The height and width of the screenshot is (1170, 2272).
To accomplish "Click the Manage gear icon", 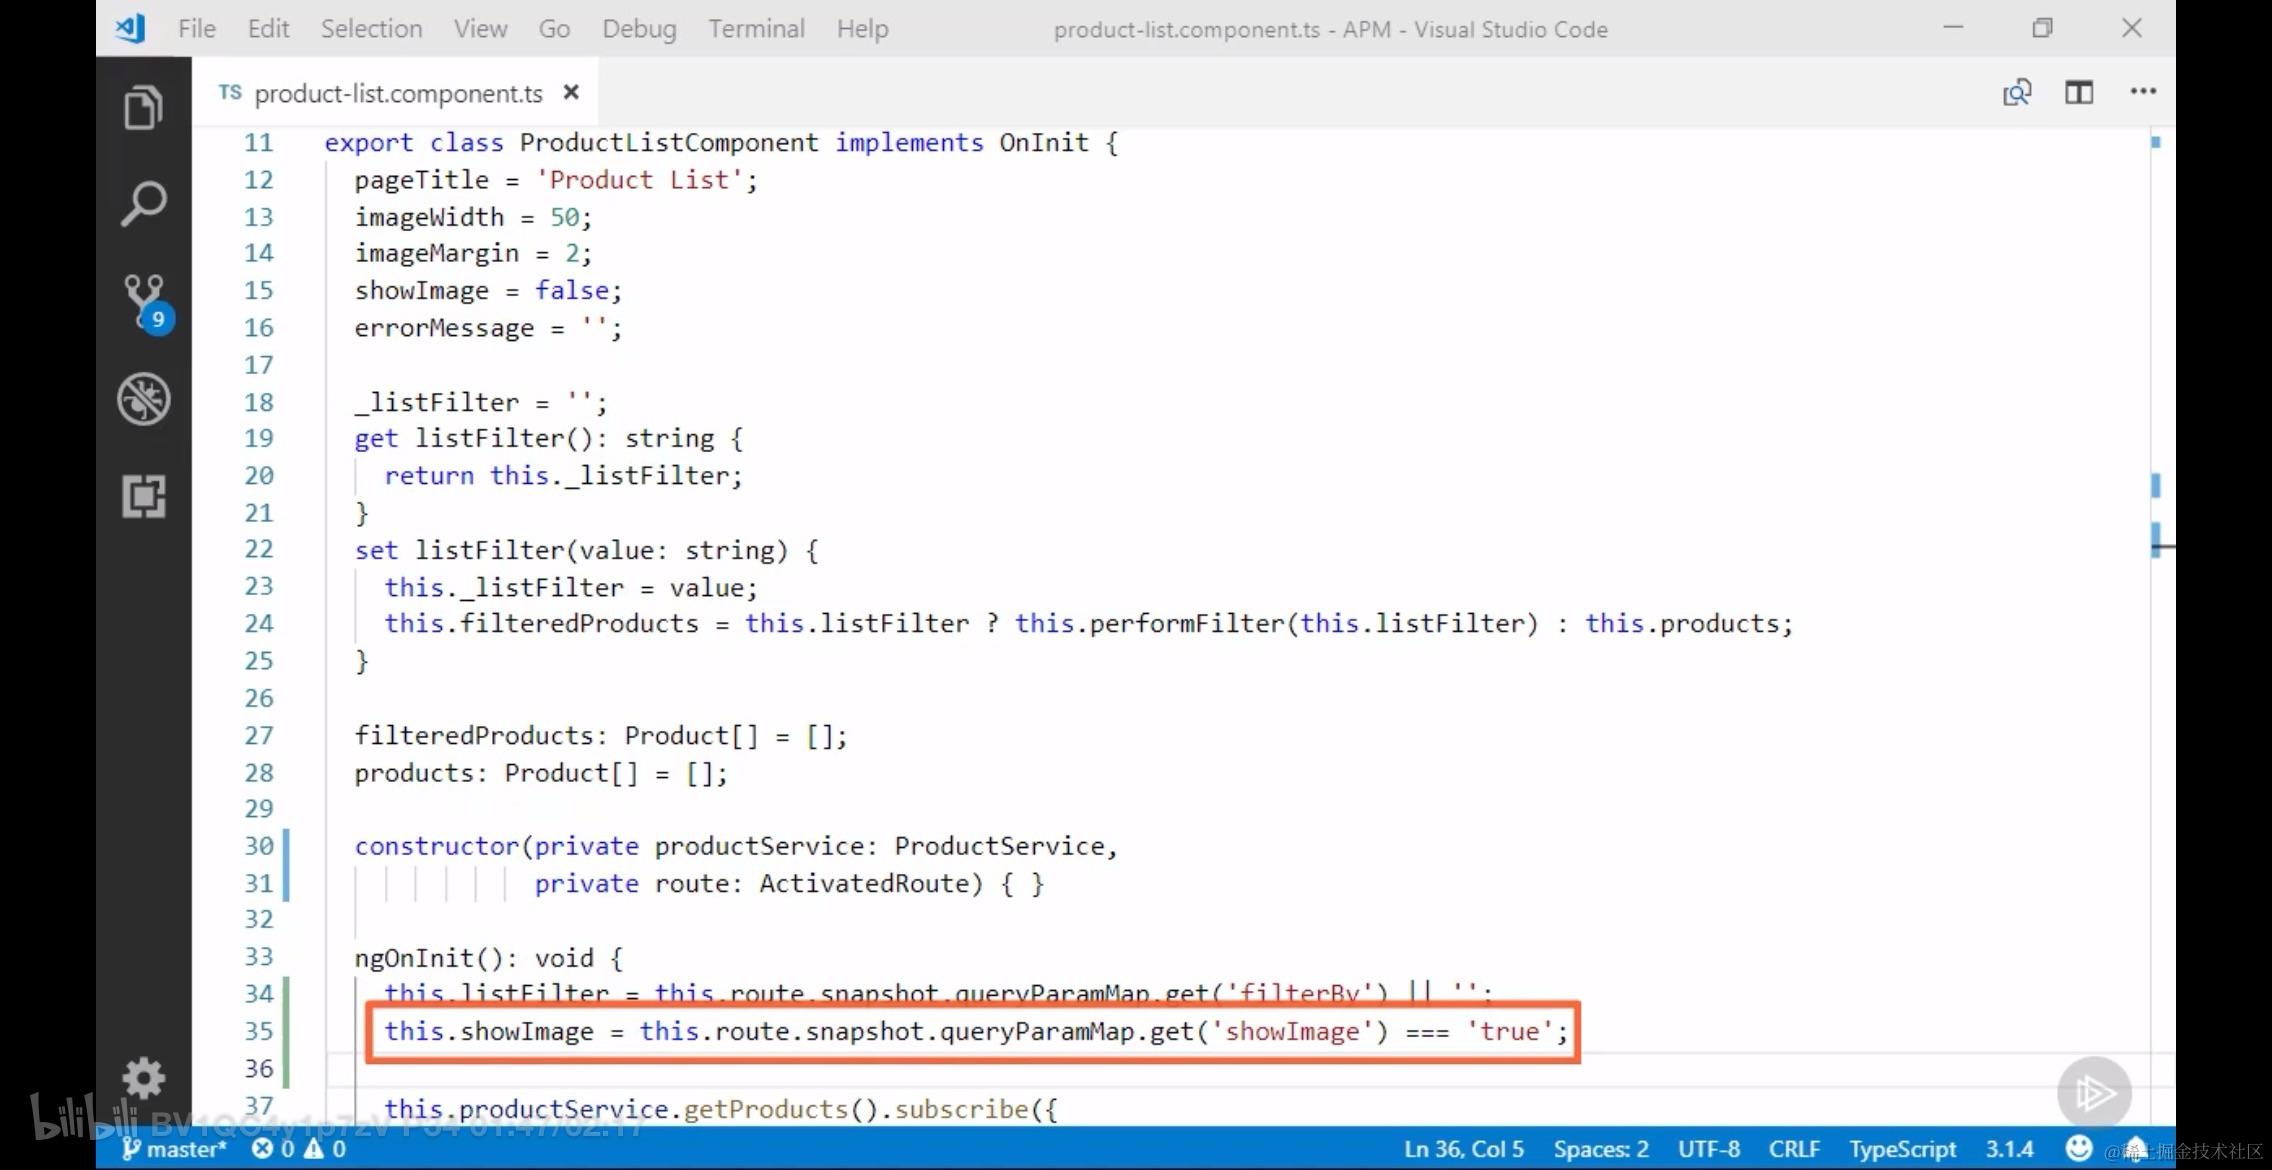I will pyautogui.click(x=143, y=1078).
